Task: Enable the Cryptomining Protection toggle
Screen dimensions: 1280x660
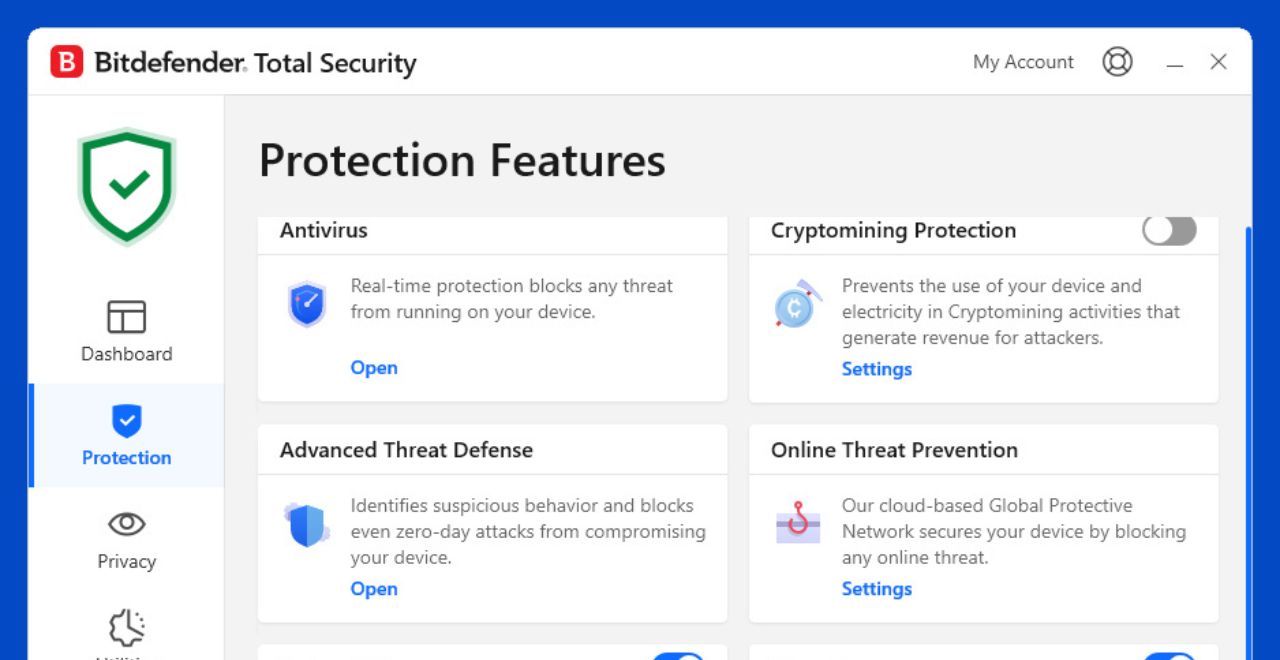Action: click(1170, 230)
